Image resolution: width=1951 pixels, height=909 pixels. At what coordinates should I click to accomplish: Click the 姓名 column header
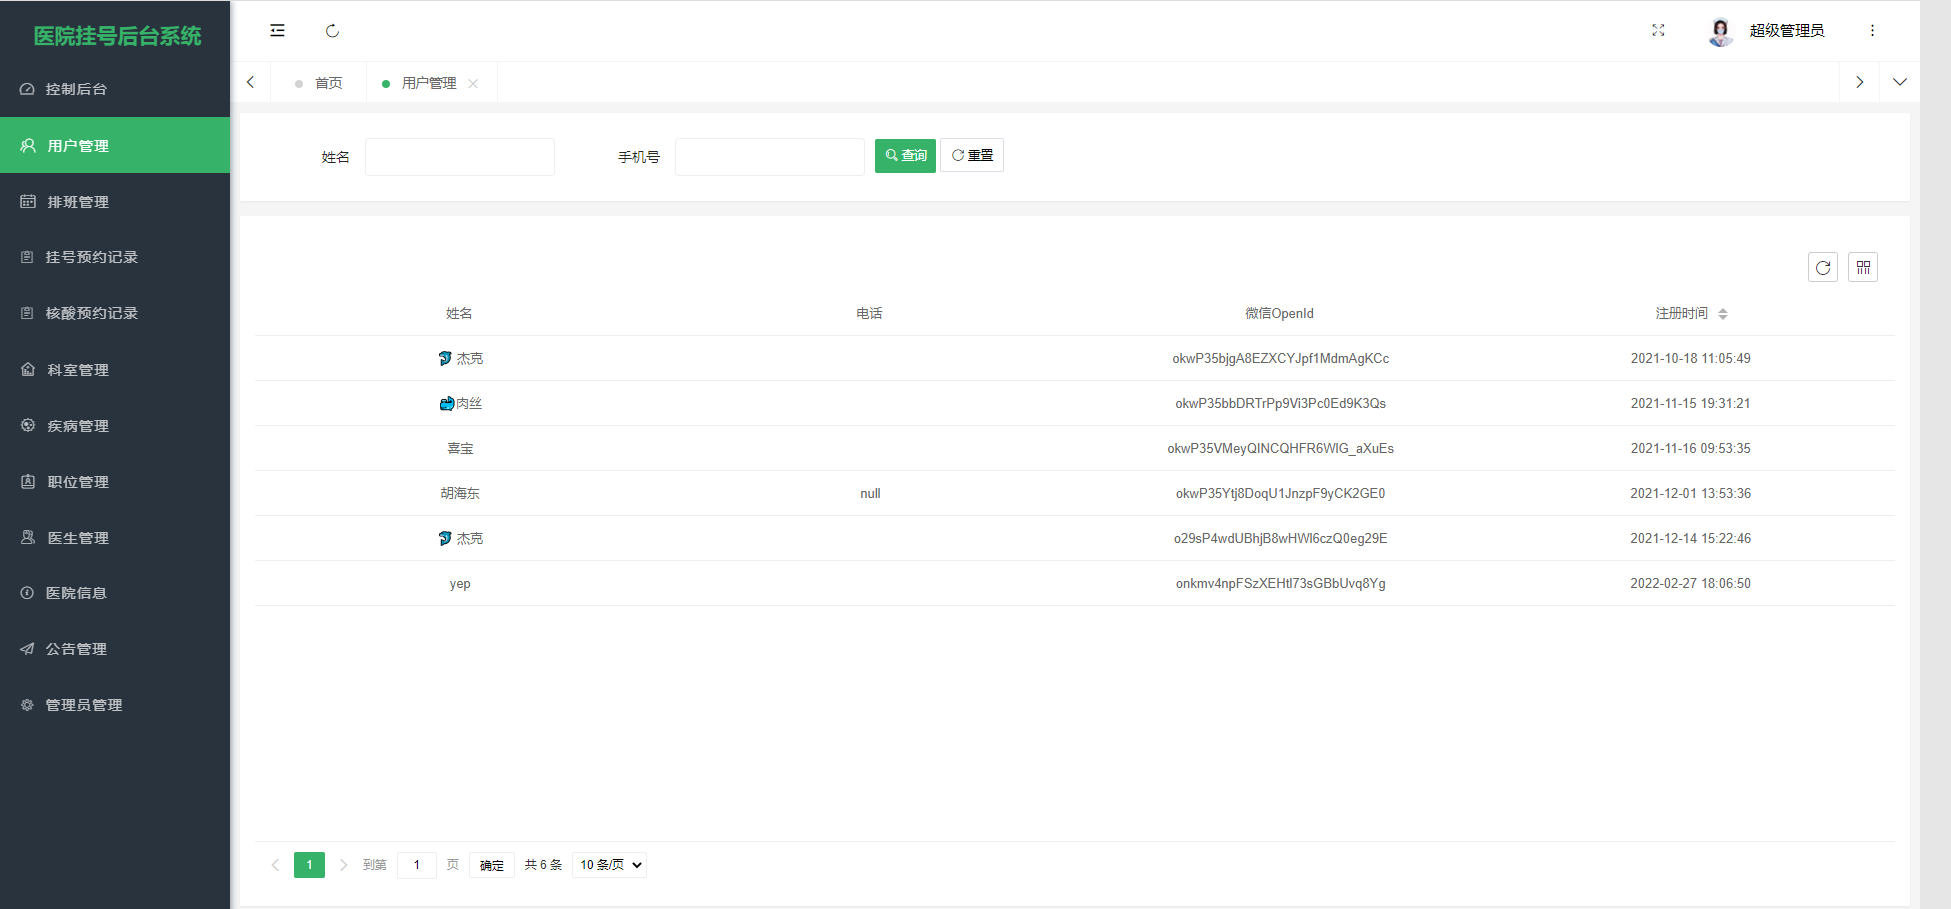[459, 313]
